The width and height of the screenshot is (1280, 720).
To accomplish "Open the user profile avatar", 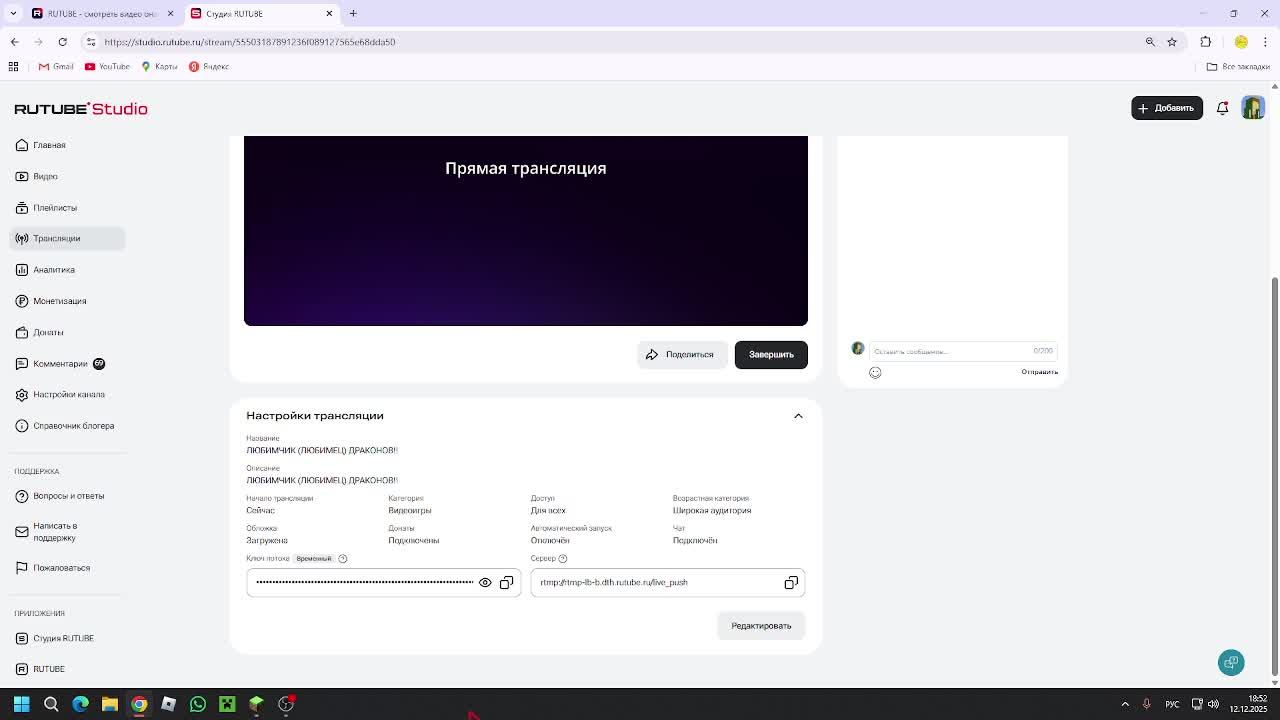I will 1253,108.
